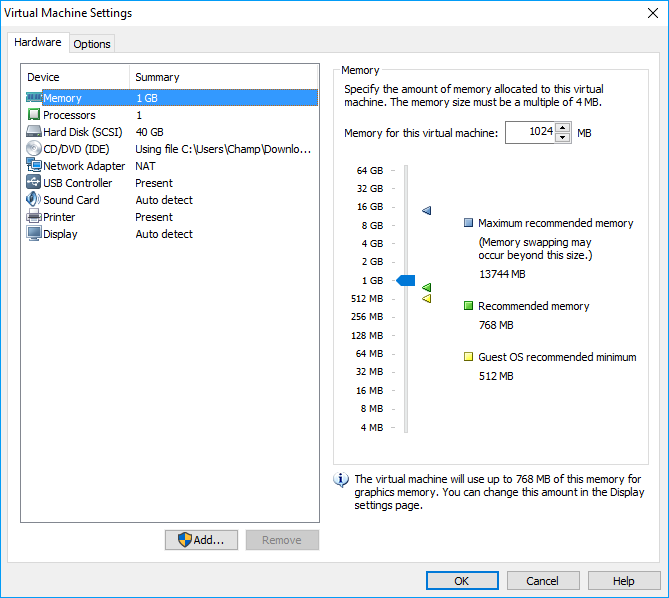Select the Sound Card device
669x598 pixels.
[x=172, y=200]
